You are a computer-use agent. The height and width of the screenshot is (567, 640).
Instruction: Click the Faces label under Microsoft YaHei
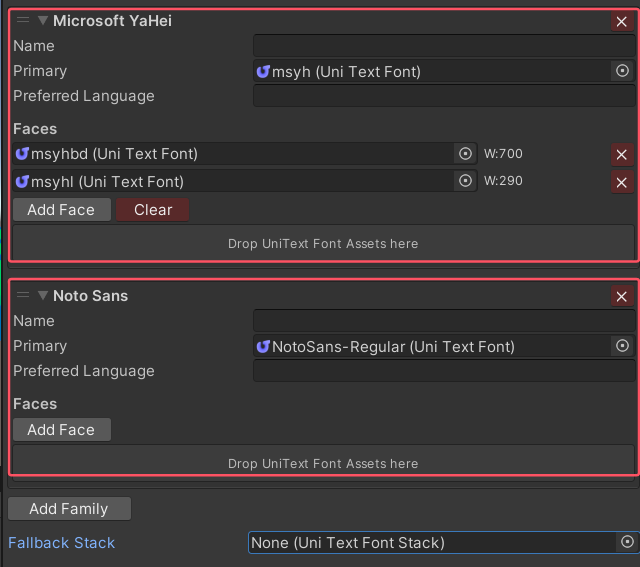click(x=35, y=129)
